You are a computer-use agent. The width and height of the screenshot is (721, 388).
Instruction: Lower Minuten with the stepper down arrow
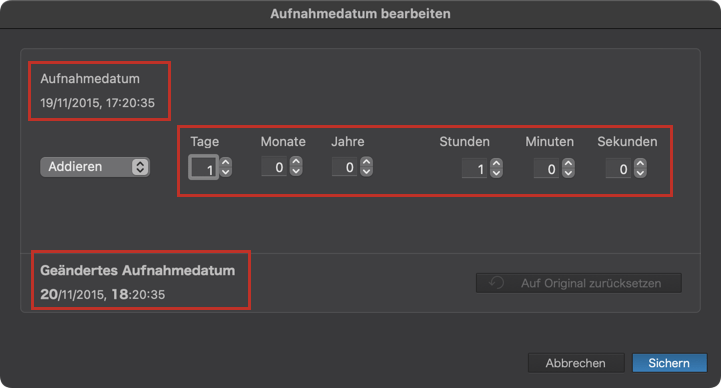pyautogui.click(x=568, y=173)
